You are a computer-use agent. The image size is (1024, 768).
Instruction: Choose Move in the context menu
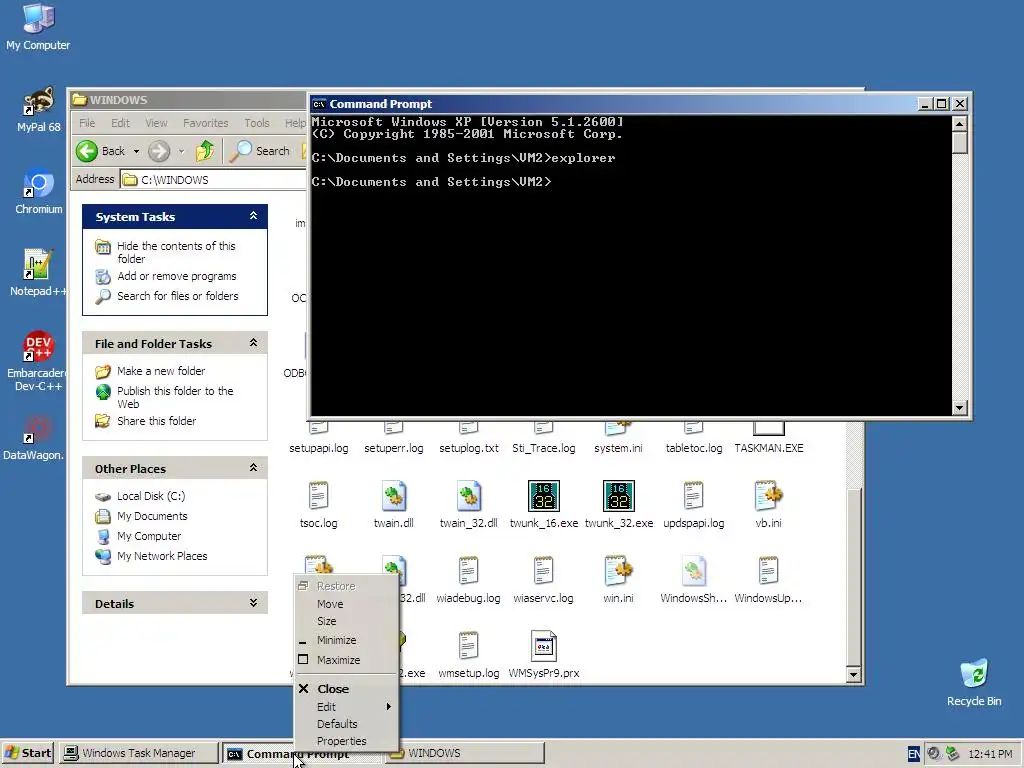click(346, 604)
